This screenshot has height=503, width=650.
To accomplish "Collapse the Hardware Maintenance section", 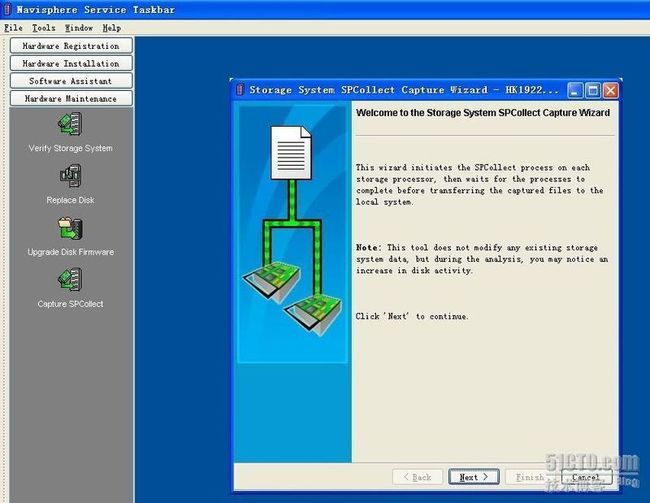I will [71, 99].
